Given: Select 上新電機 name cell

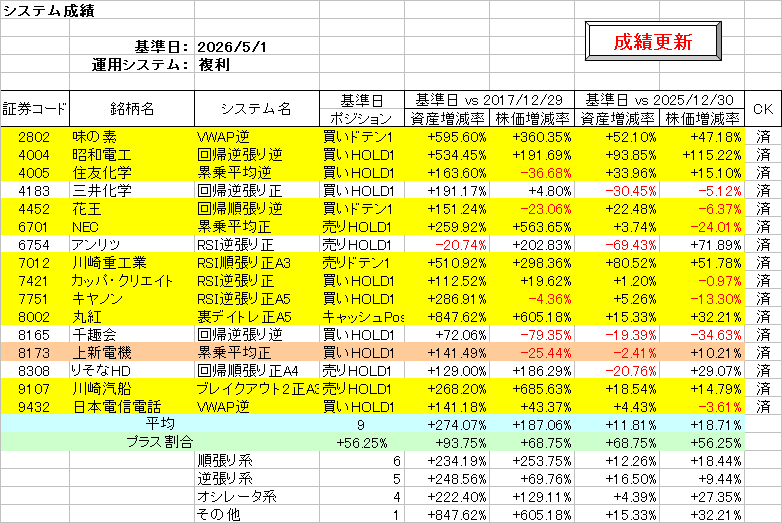Looking at the screenshot, I should click(x=102, y=352).
